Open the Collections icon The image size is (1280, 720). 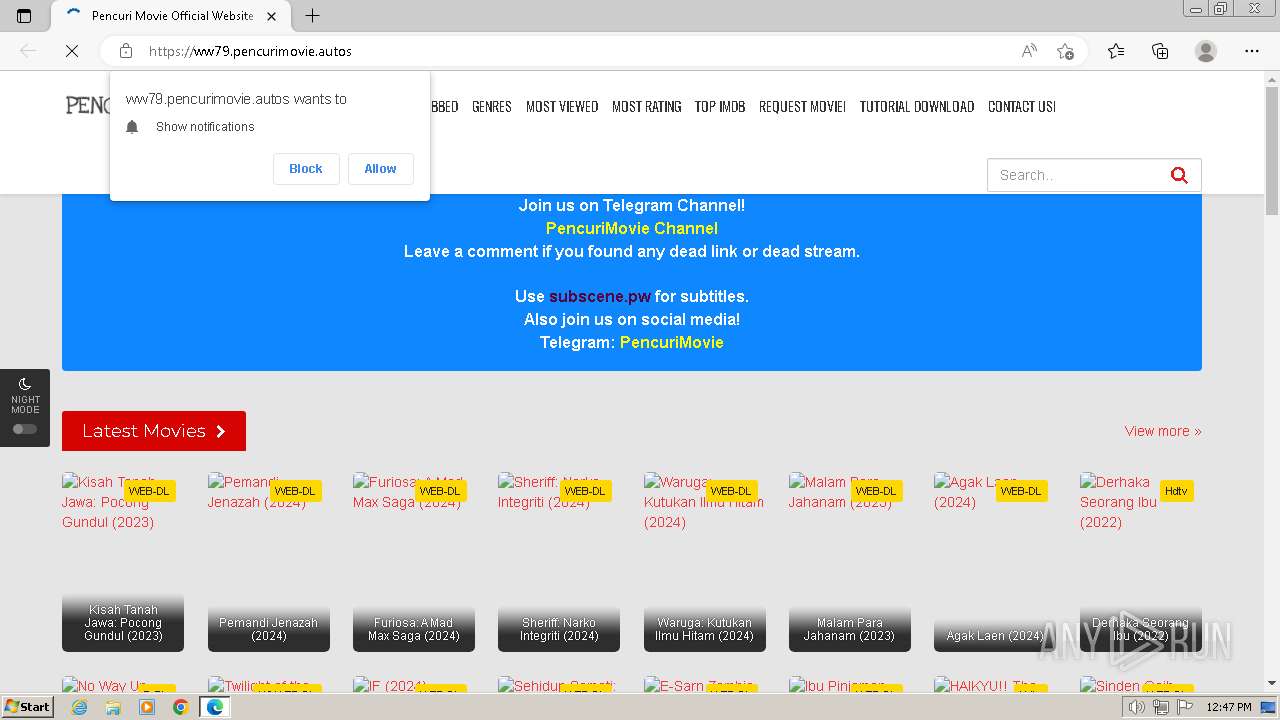pos(1160,51)
